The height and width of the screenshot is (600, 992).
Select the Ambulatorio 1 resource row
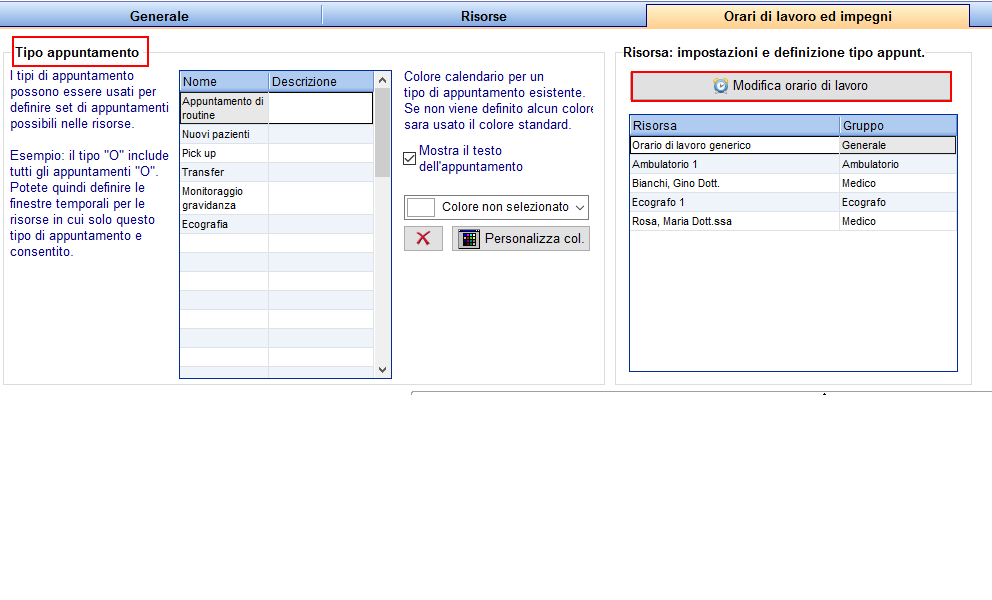(793, 164)
